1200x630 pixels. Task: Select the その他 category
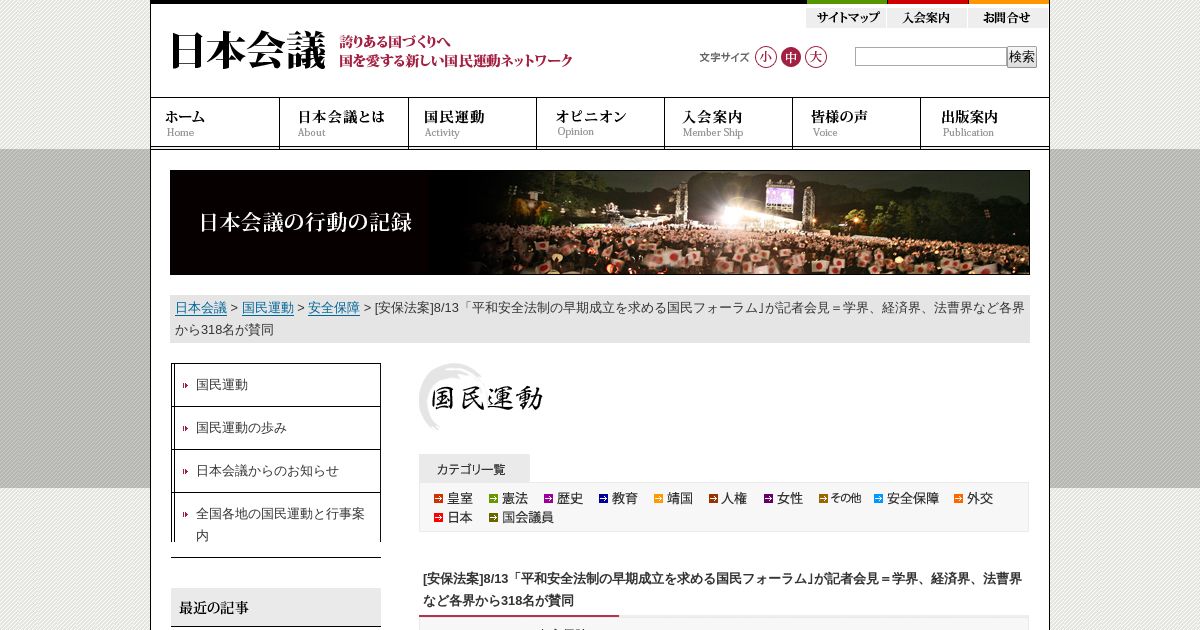(845, 498)
